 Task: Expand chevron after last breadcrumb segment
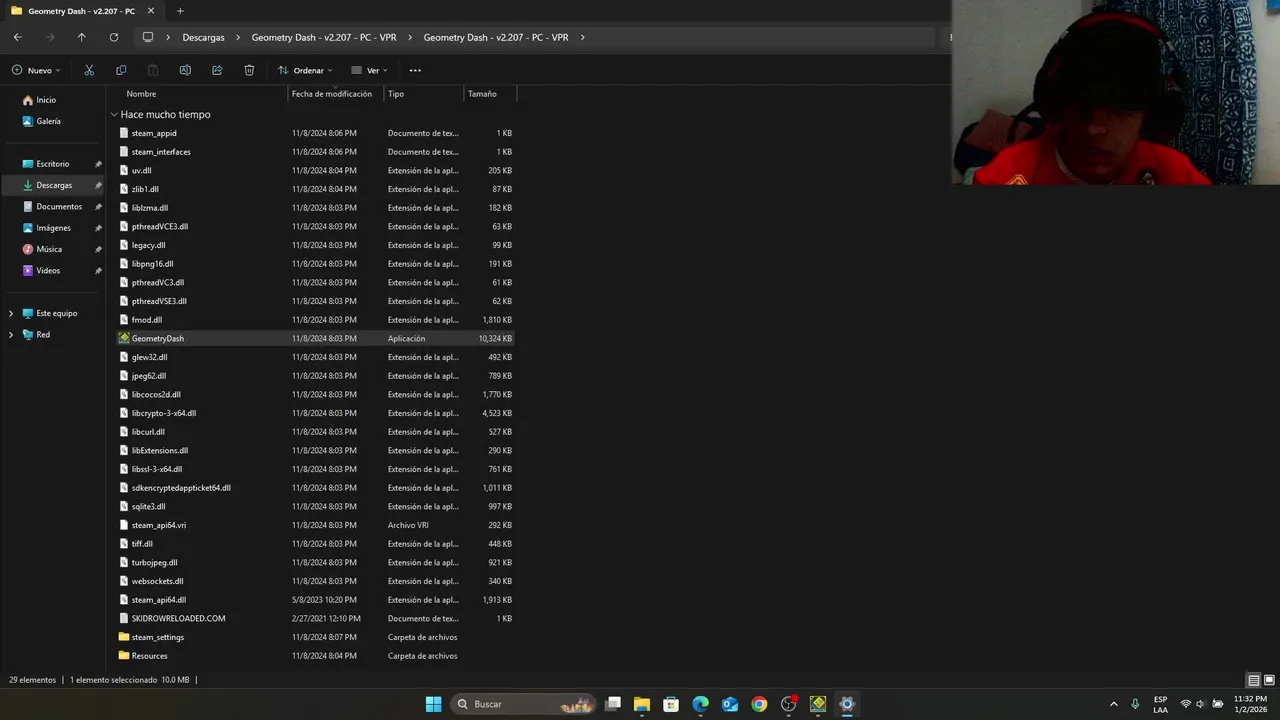tap(582, 37)
